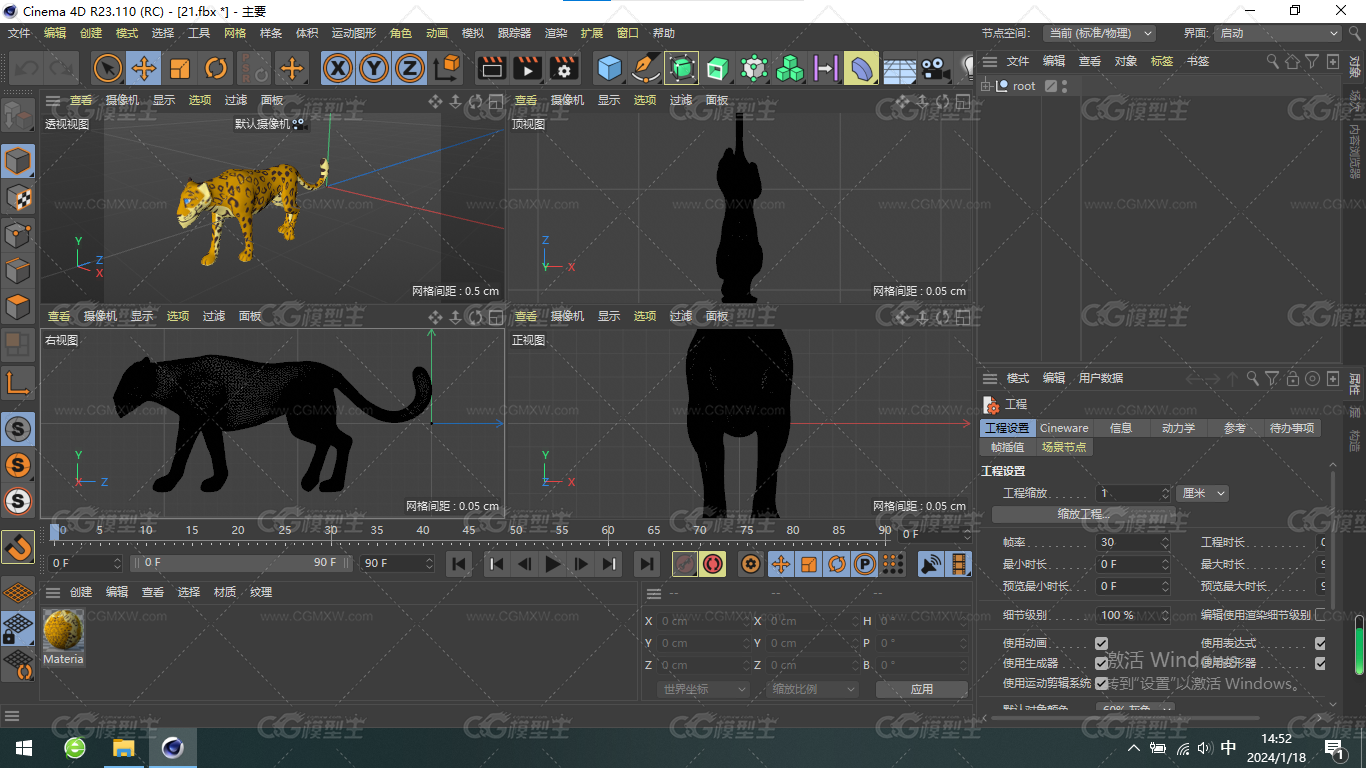Image resolution: width=1366 pixels, height=768 pixels.
Task: Select the Spline Pen tool
Action: point(645,68)
